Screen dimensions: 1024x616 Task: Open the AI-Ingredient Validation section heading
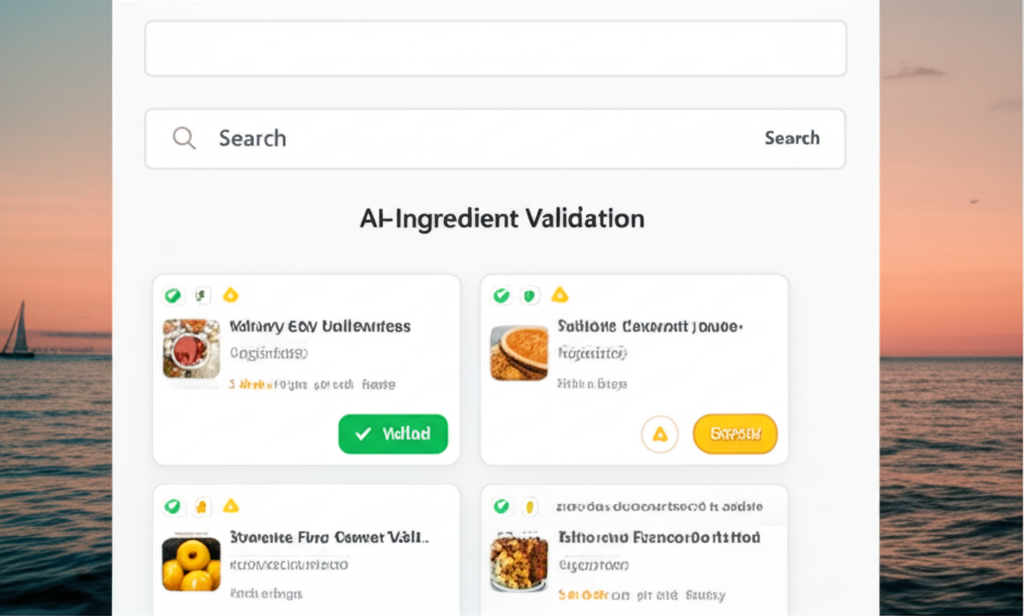(x=503, y=218)
